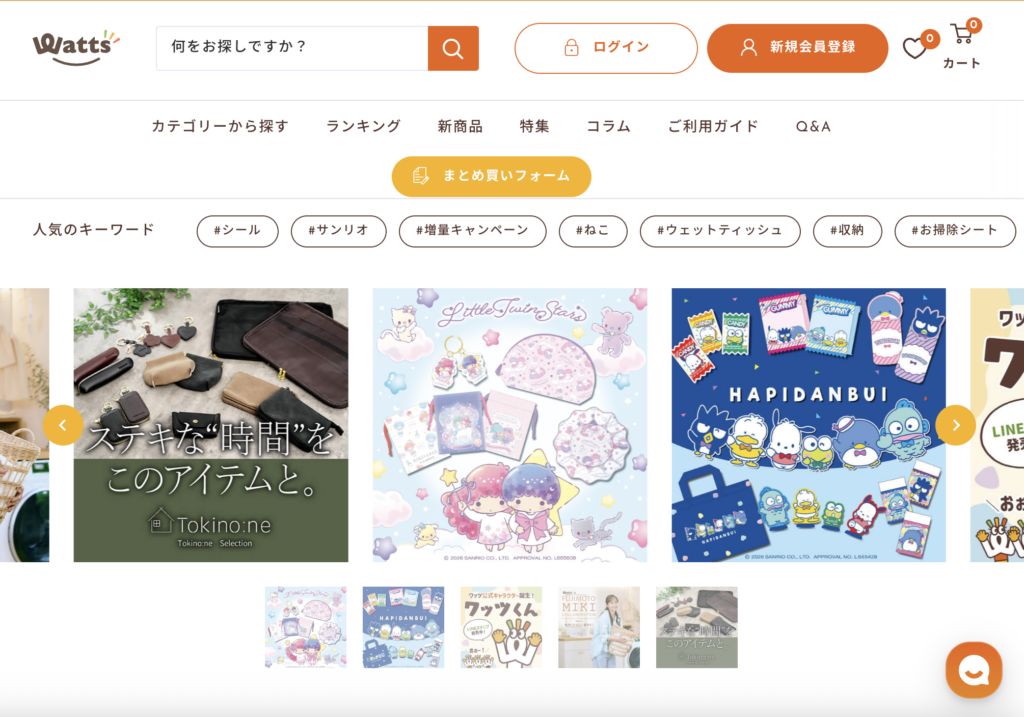
Task: Open the shopping cart icon
Action: point(961,34)
